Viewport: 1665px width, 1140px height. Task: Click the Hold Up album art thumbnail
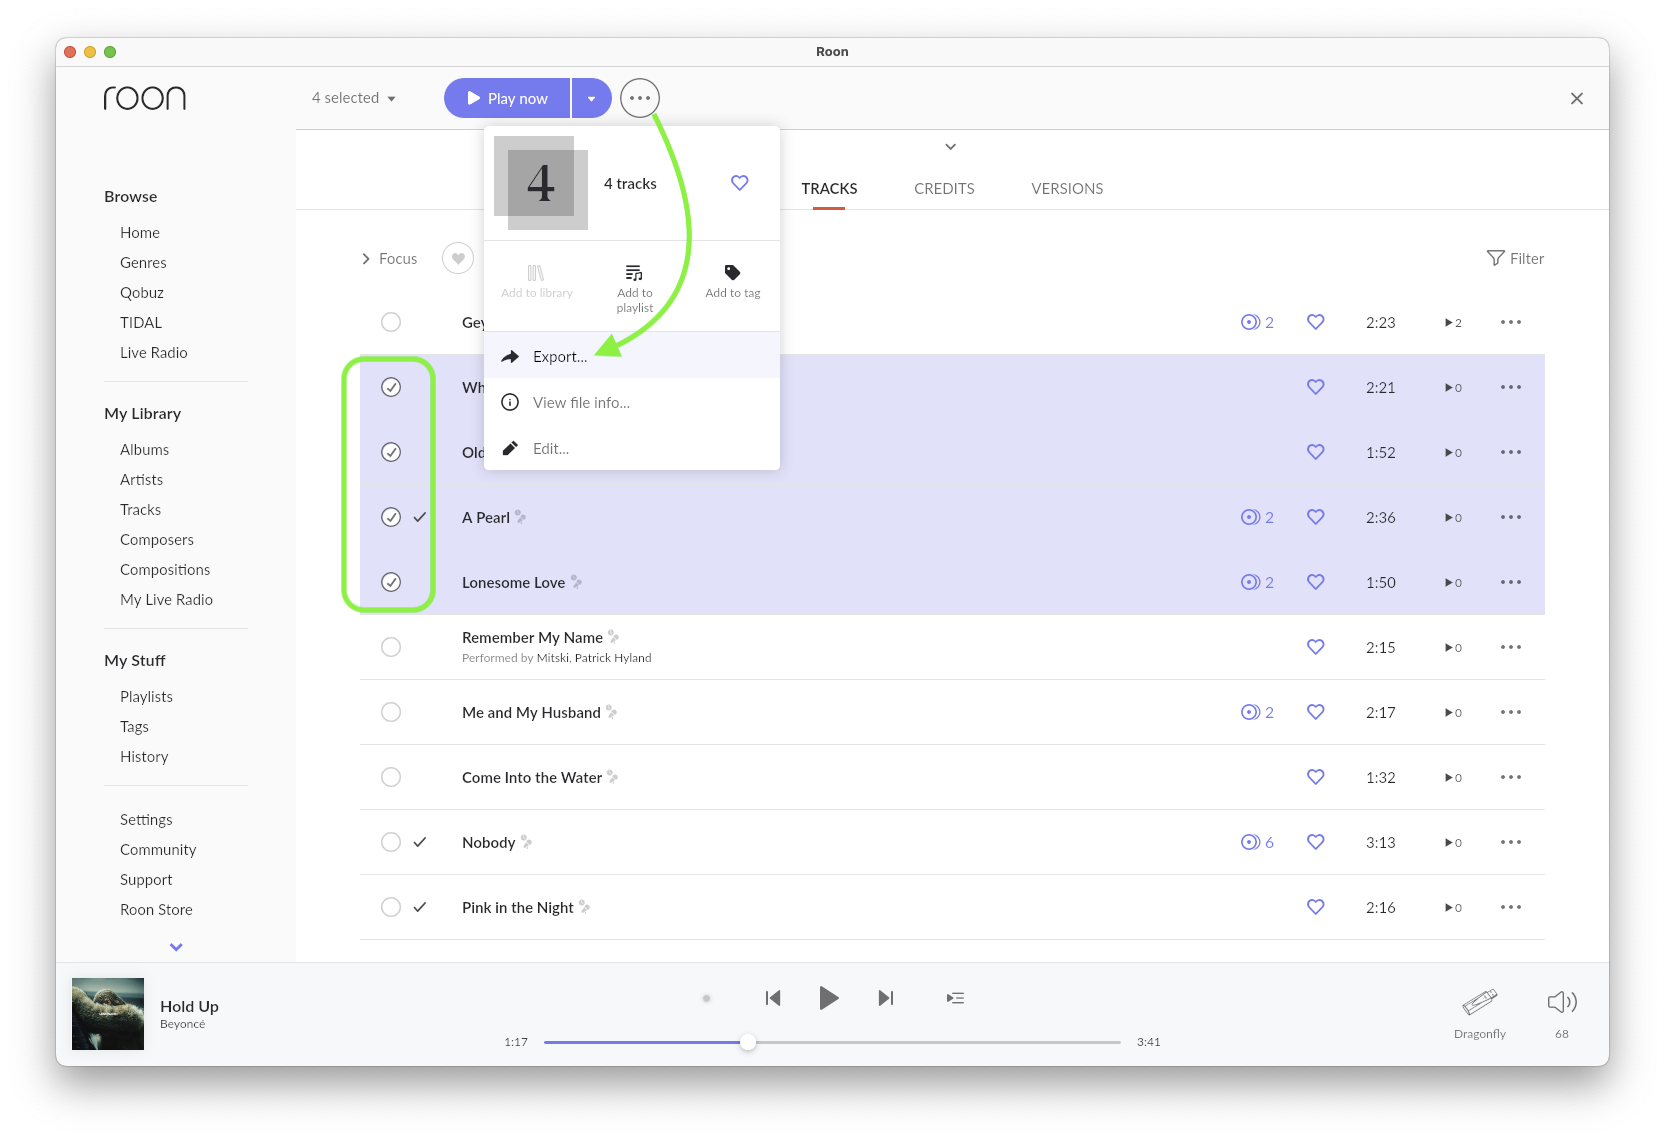108,1014
